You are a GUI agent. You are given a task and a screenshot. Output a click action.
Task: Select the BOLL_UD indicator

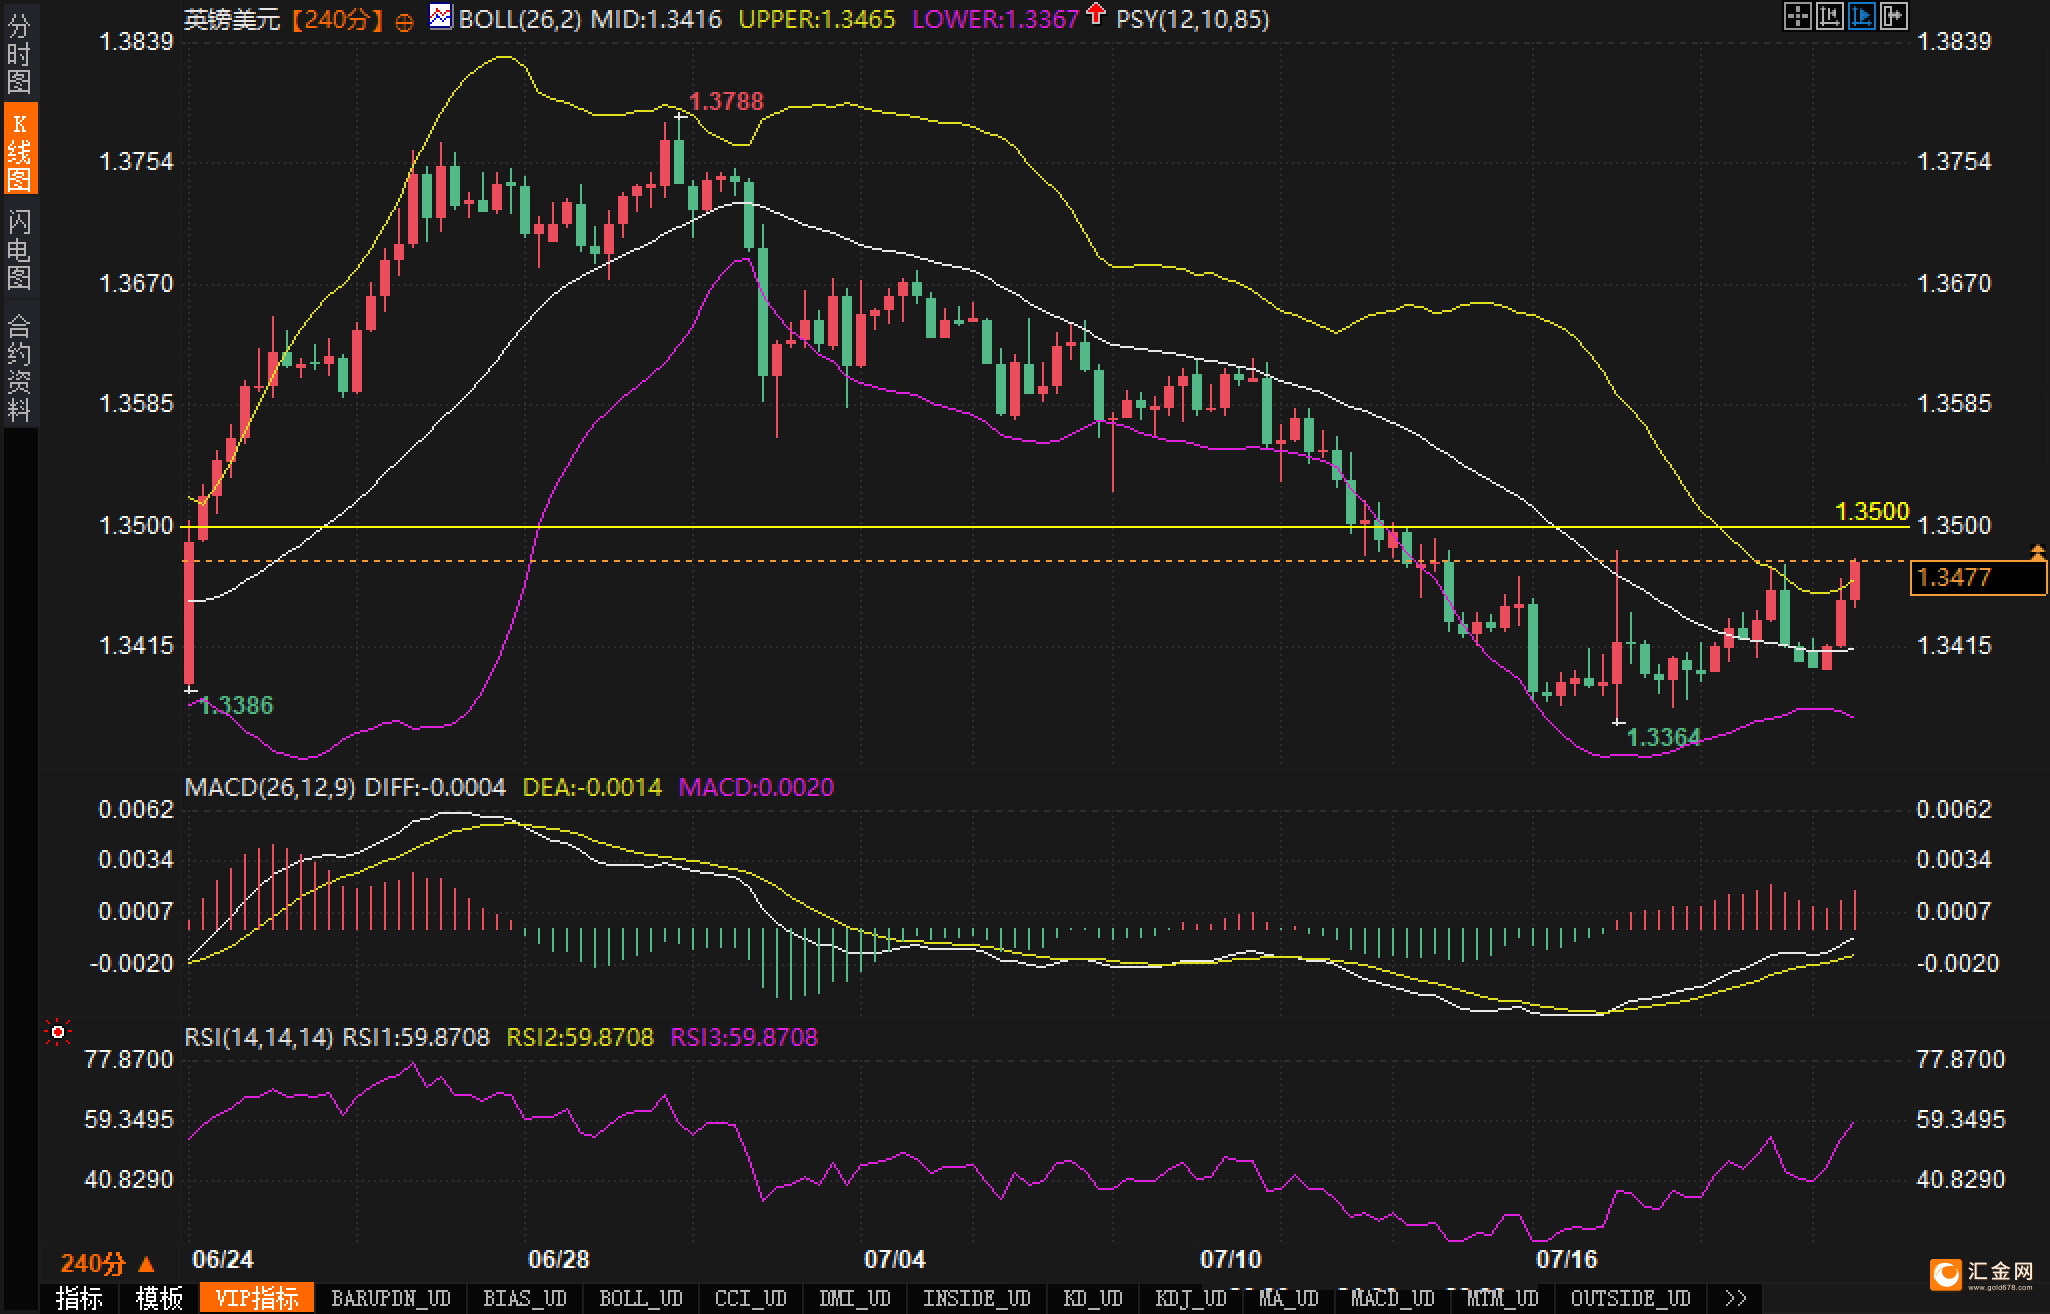point(641,1298)
